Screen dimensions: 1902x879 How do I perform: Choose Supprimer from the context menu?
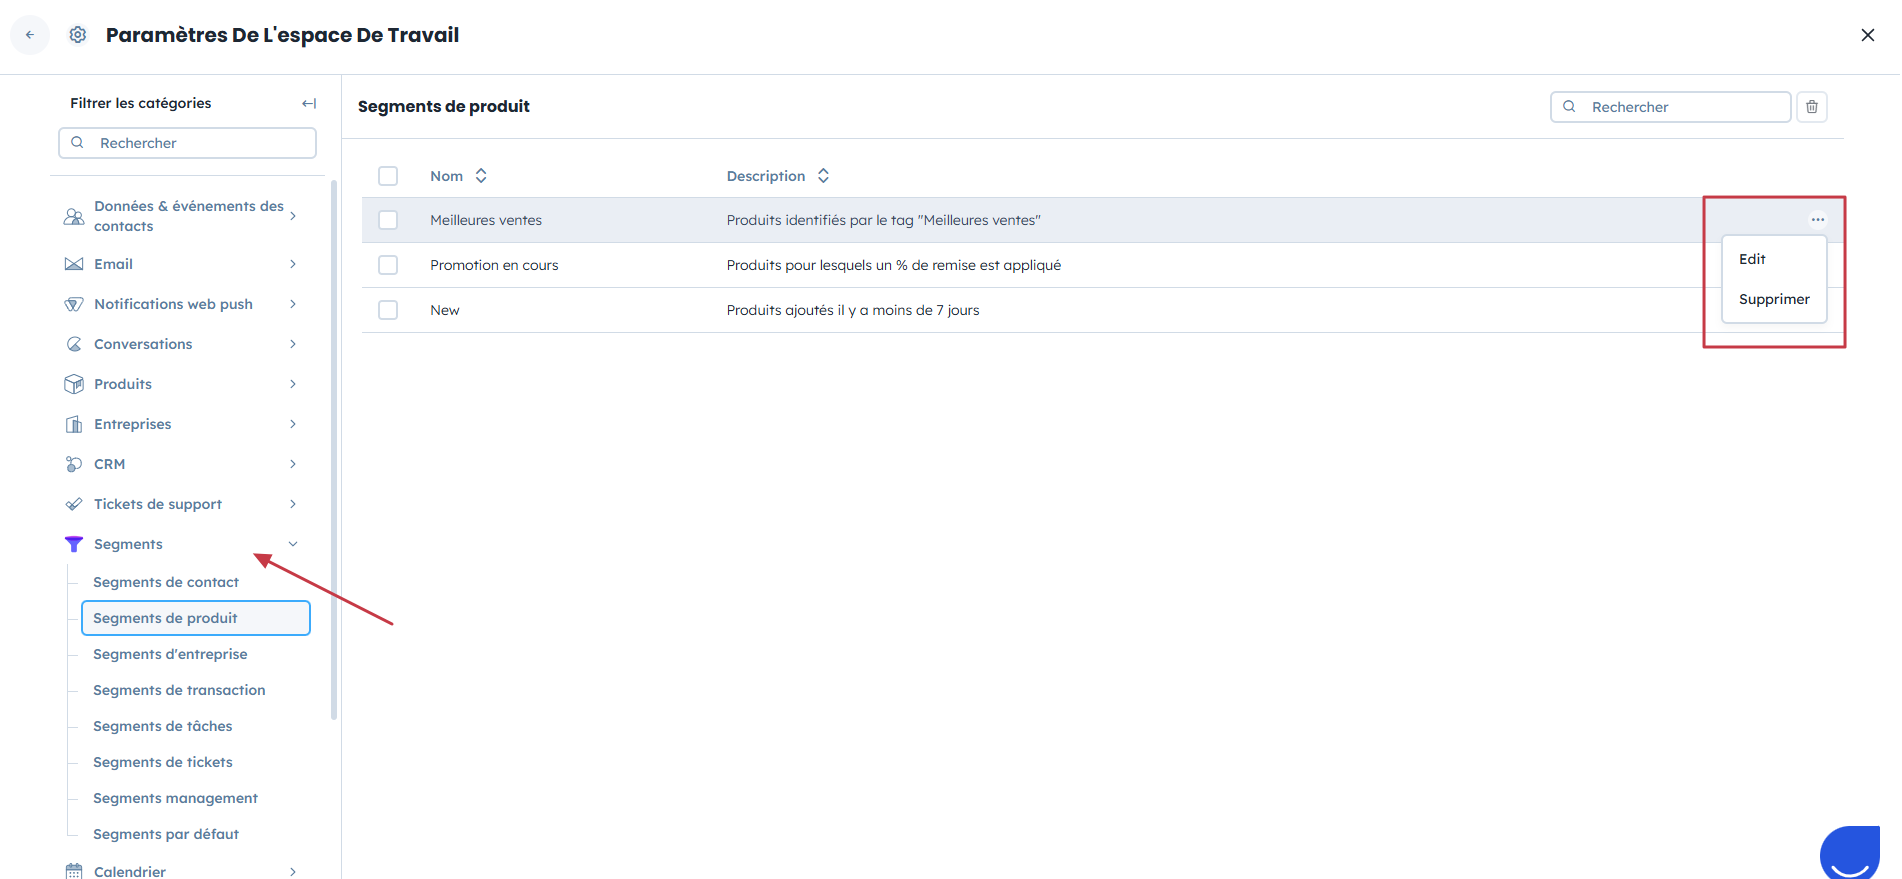pos(1774,299)
